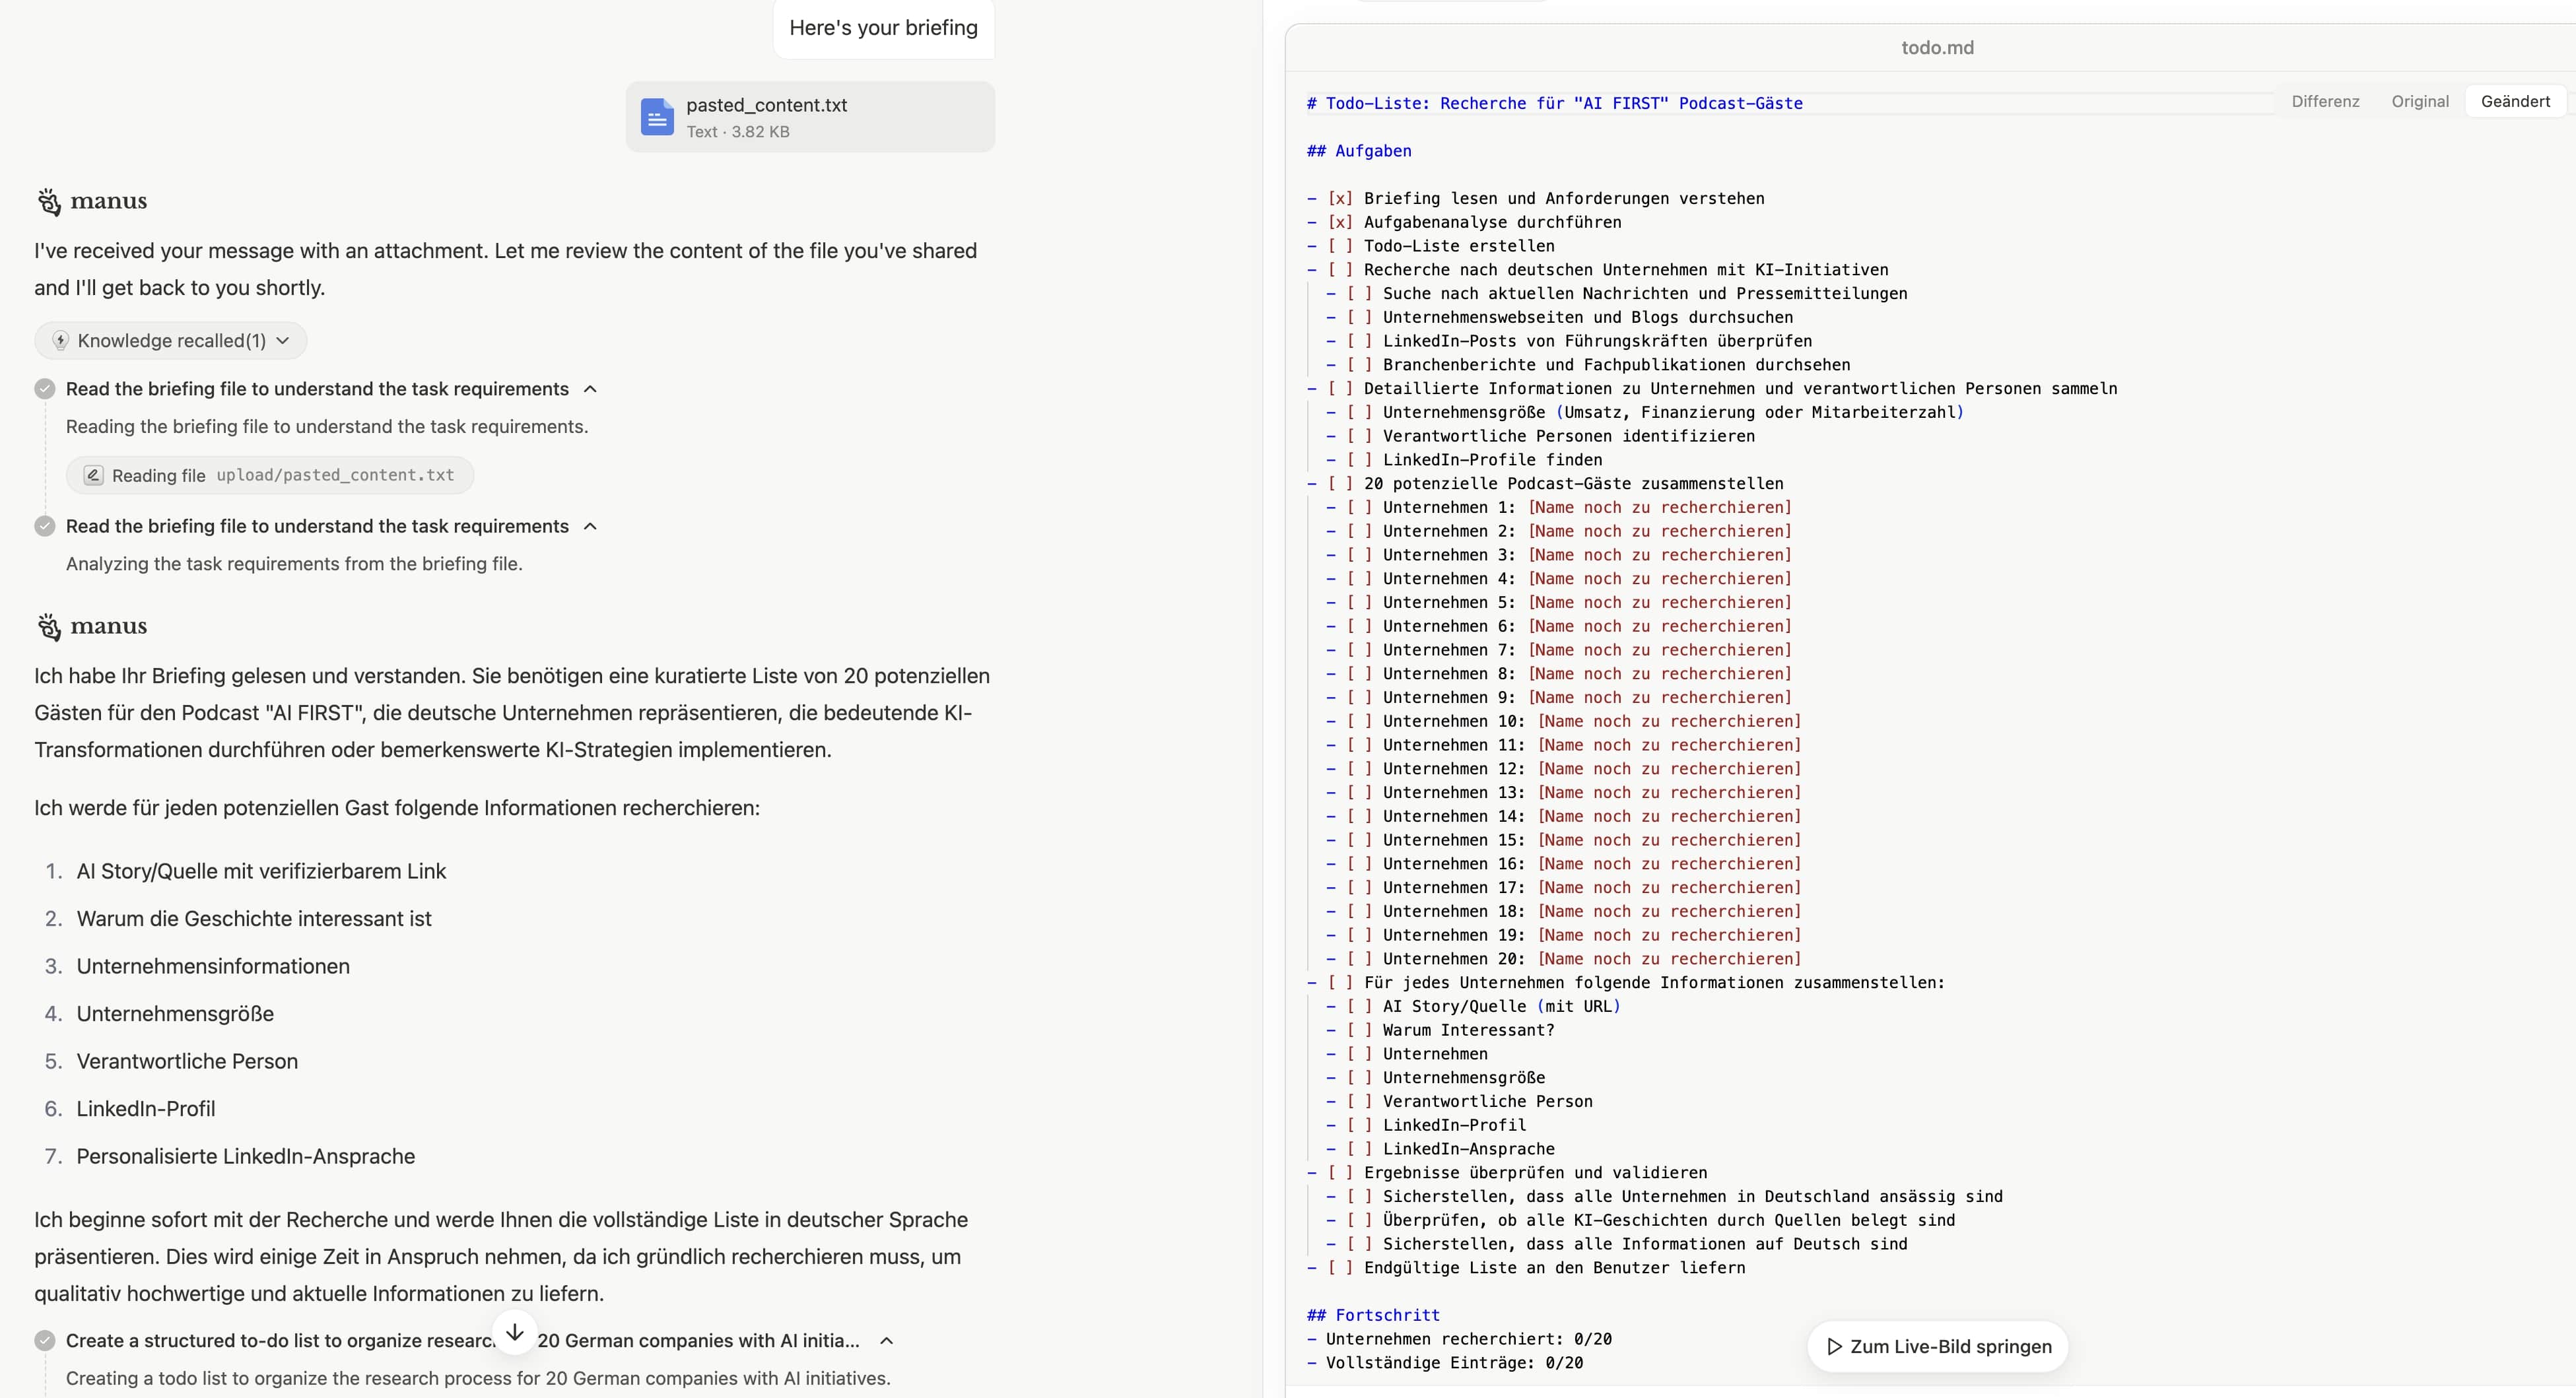Select the Geändert view tab
The height and width of the screenshot is (1398, 2576).
(x=2515, y=102)
